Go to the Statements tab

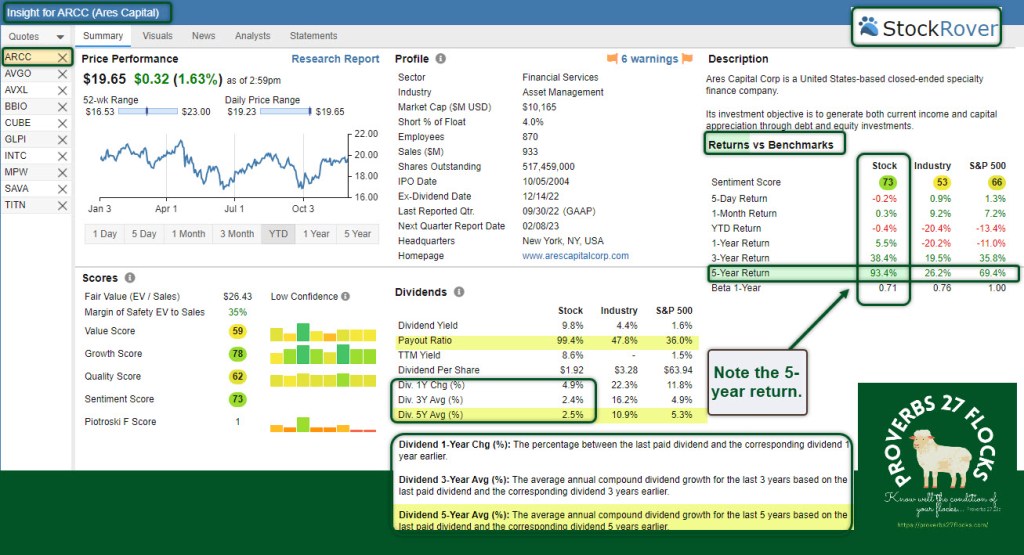[313, 36]
